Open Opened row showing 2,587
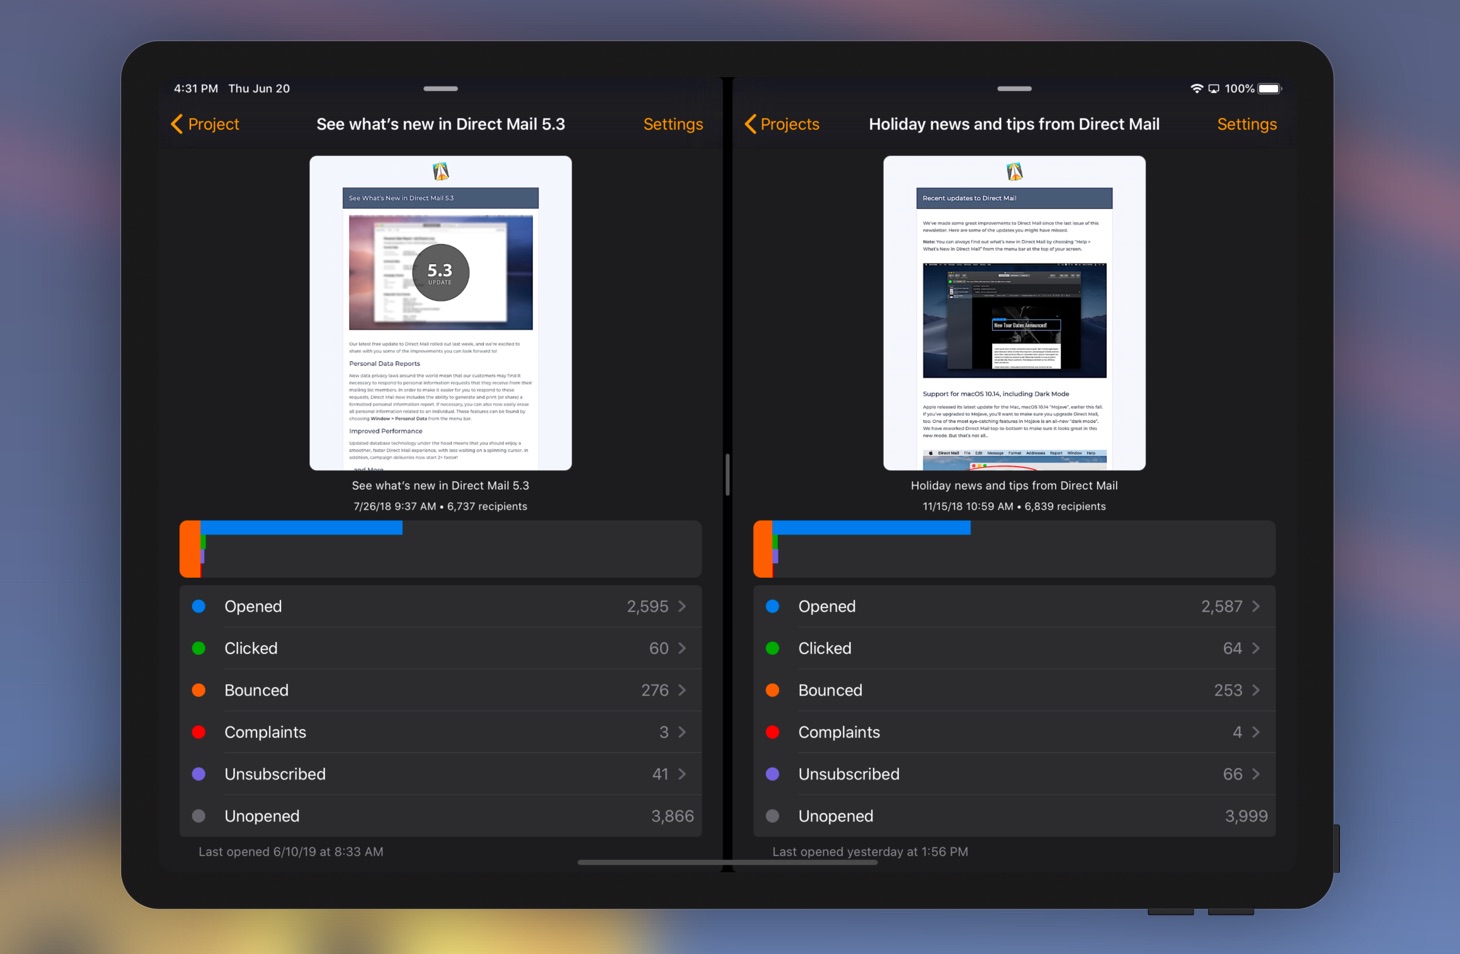 click(1014, 606)
